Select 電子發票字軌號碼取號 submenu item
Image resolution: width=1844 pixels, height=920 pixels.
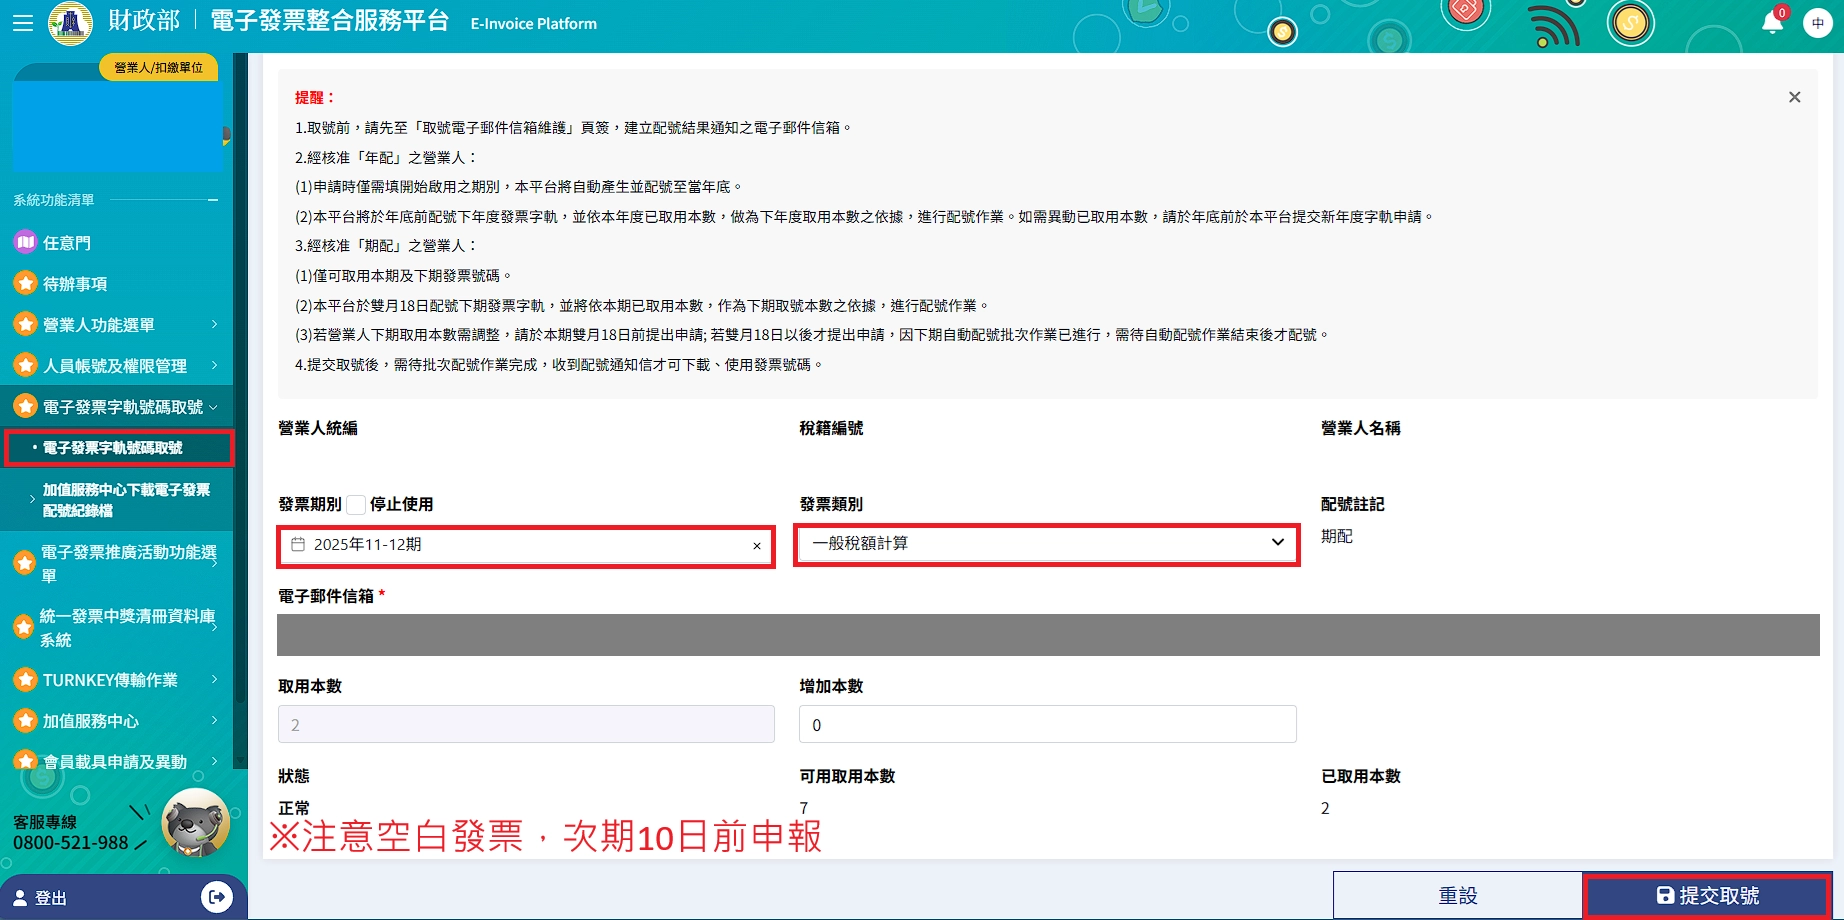coord(118,448)
